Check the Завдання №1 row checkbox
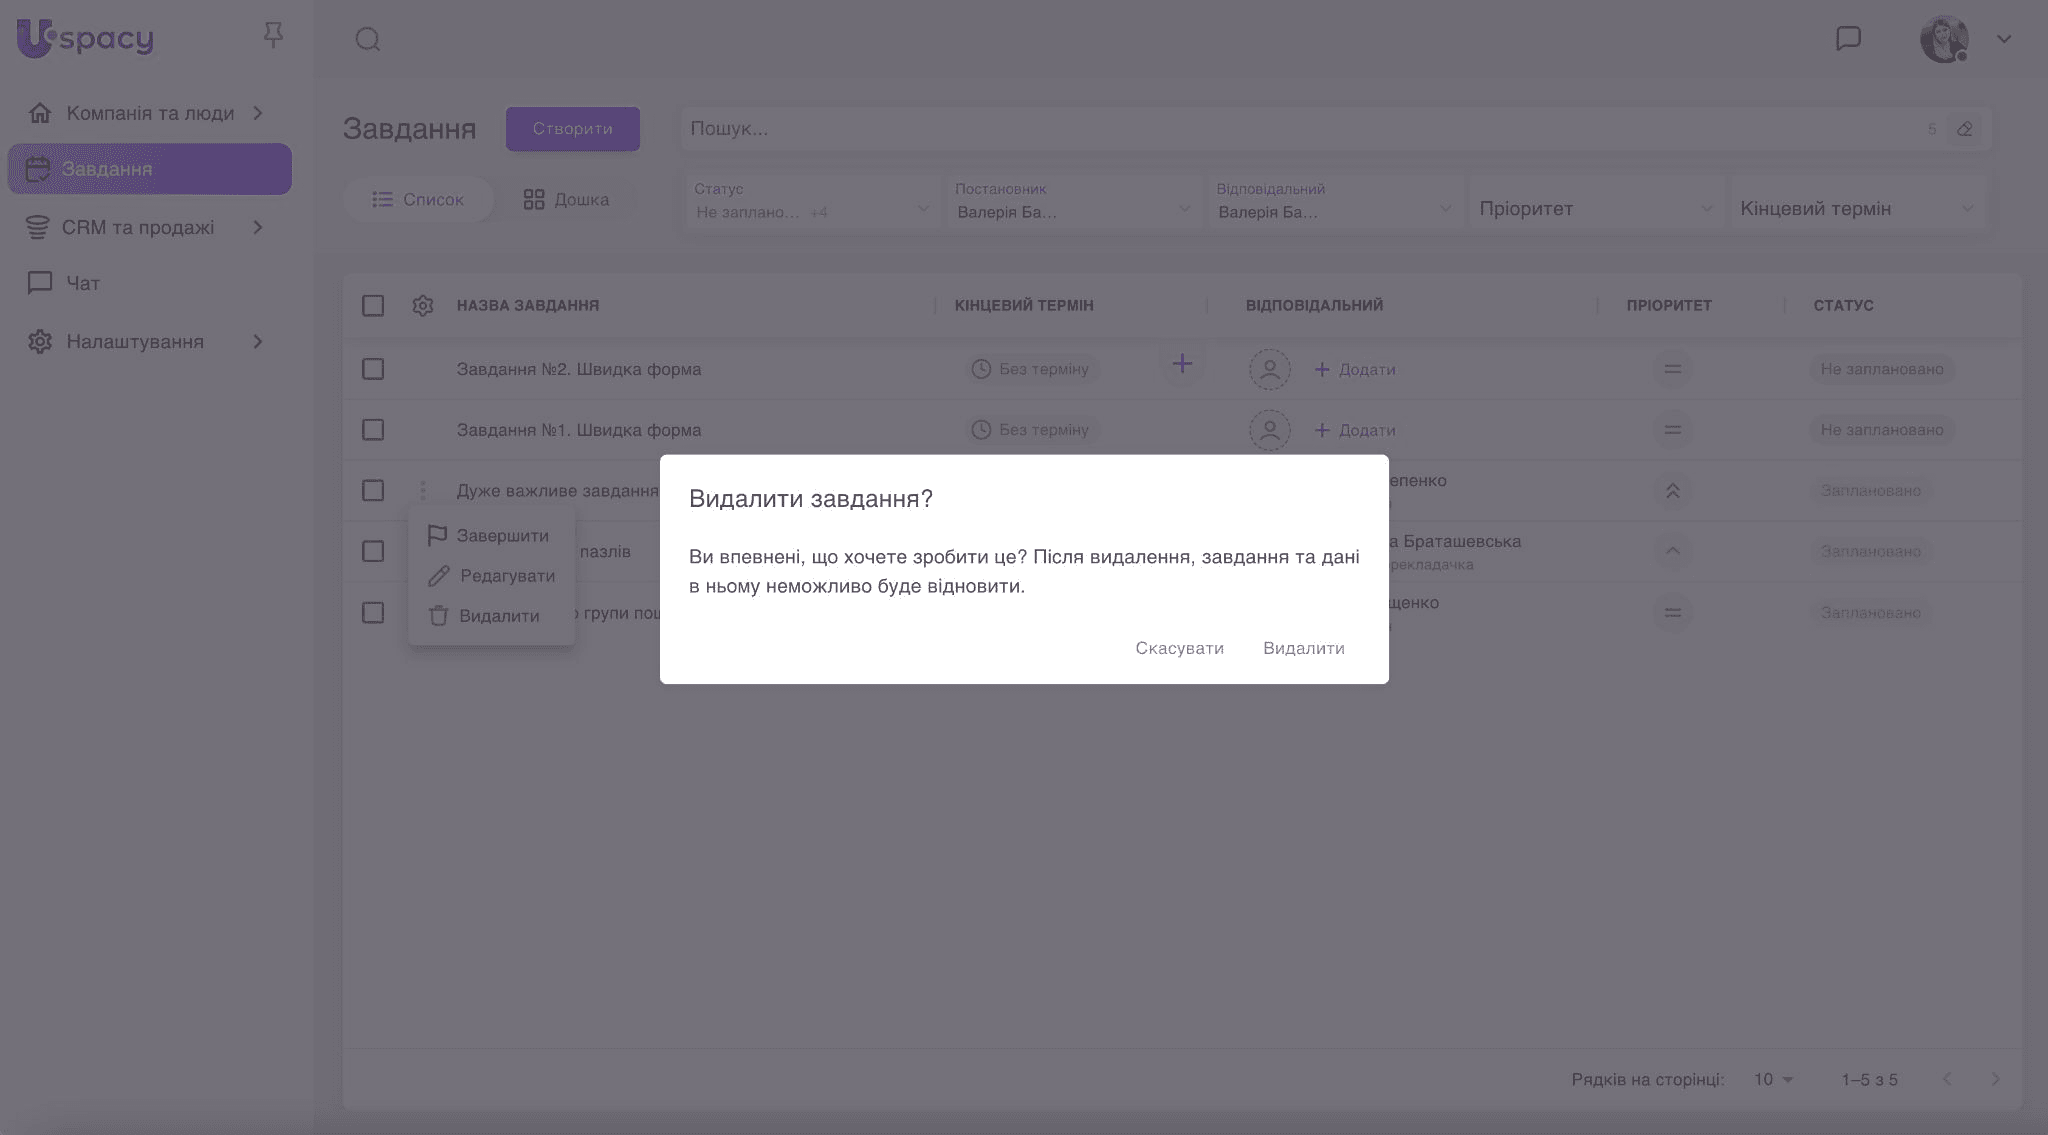The width and height of the screenshot is (2048, 1135). [x=373, y=430]
